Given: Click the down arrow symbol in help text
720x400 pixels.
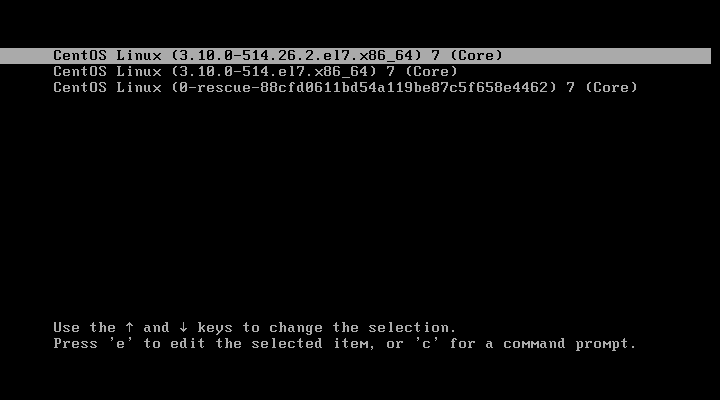Looking at the screenshot, I should point(183,327).
